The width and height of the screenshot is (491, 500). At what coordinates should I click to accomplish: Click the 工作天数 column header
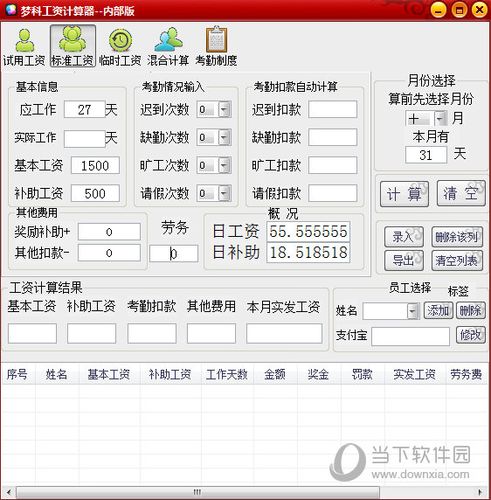click(x=227, y=374)
